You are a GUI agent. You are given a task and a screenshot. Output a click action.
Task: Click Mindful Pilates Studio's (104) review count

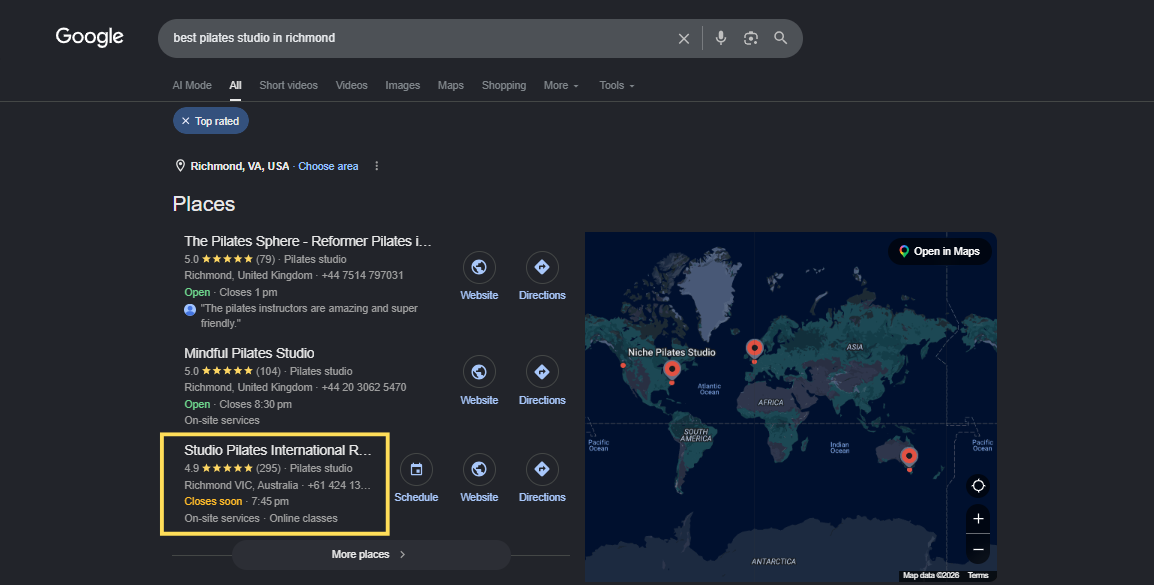[267, 371]
